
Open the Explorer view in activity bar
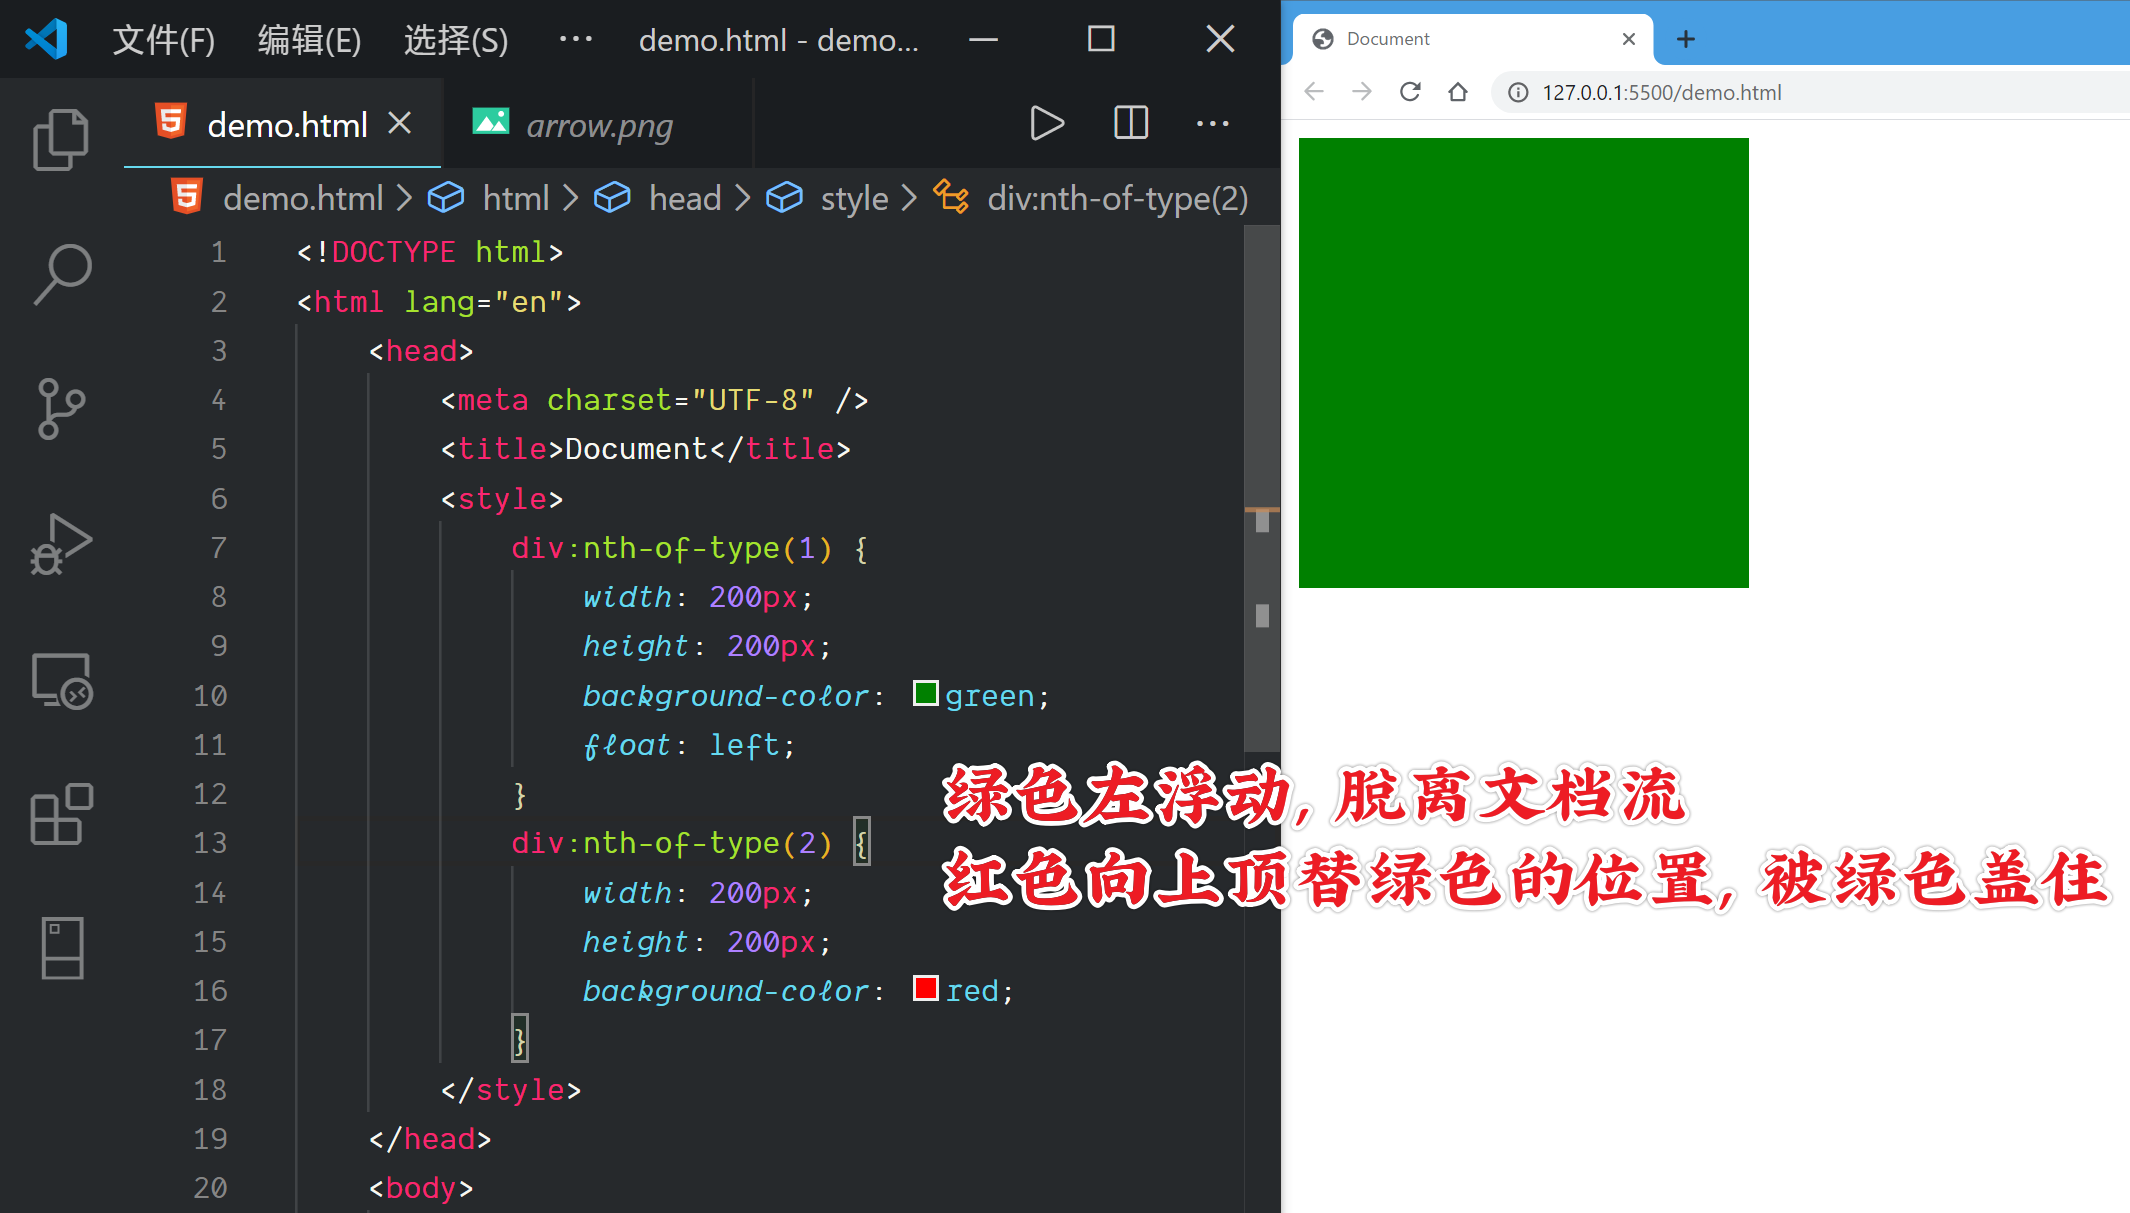[61, 139]
